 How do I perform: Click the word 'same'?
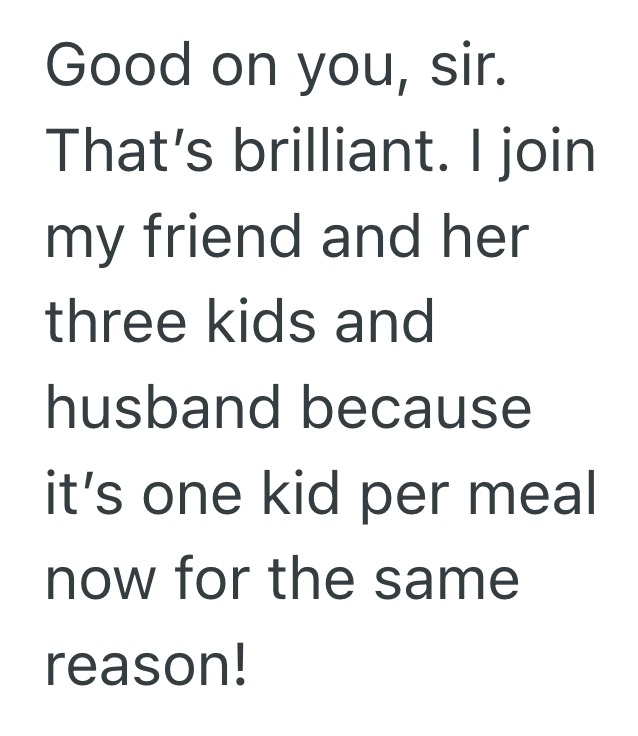[x=446, y=580]
